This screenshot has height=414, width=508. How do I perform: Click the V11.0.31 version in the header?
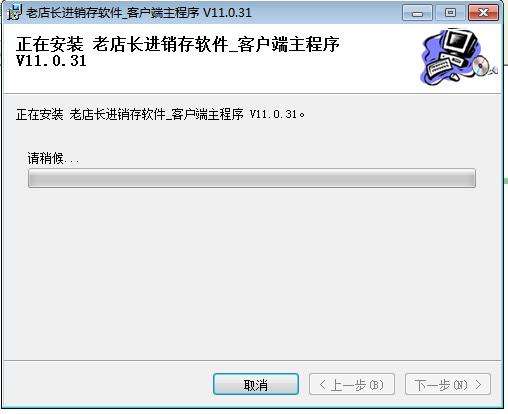click(51, 61)
